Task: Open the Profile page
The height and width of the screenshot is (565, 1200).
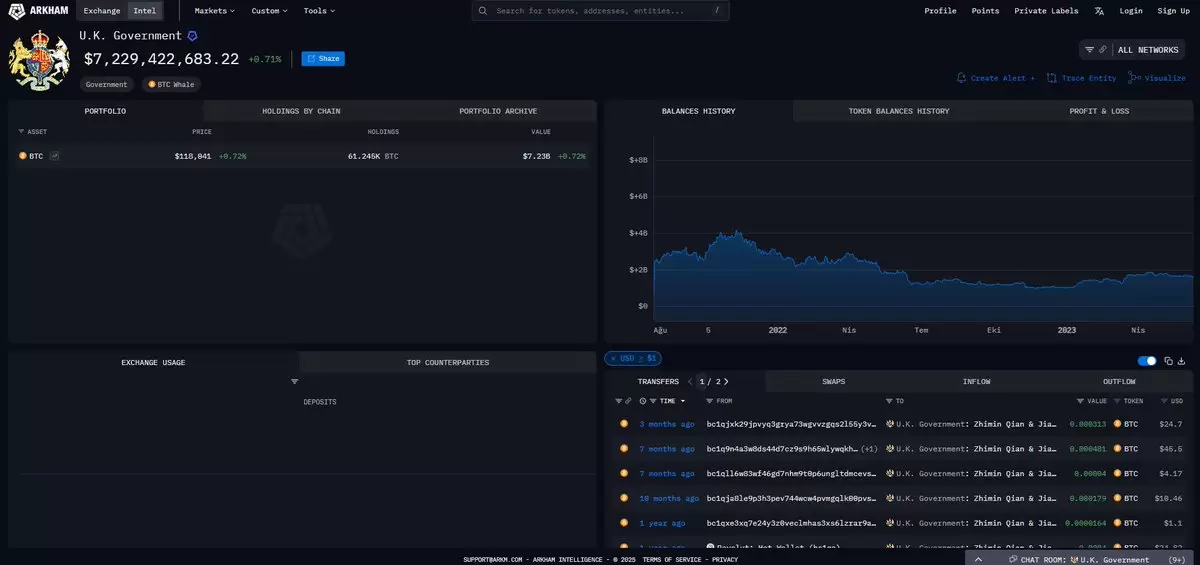Action: (940, 11)
